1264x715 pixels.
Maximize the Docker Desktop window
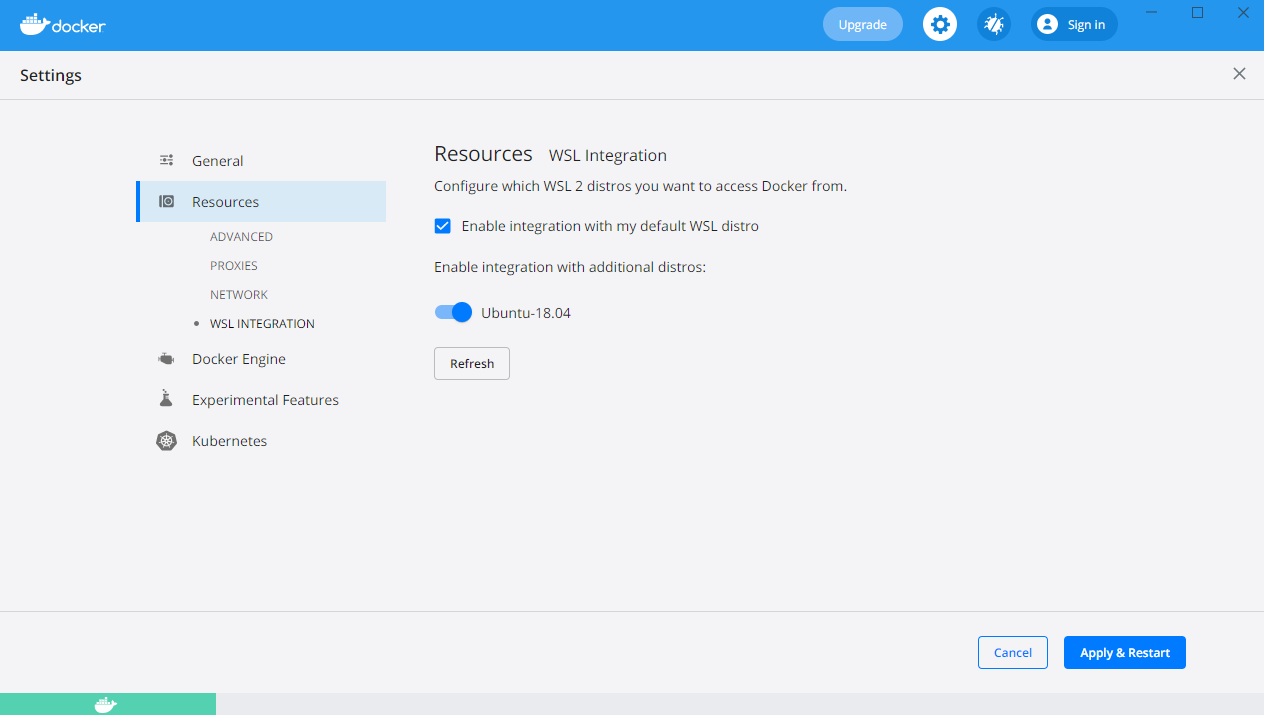(1198, 13)
